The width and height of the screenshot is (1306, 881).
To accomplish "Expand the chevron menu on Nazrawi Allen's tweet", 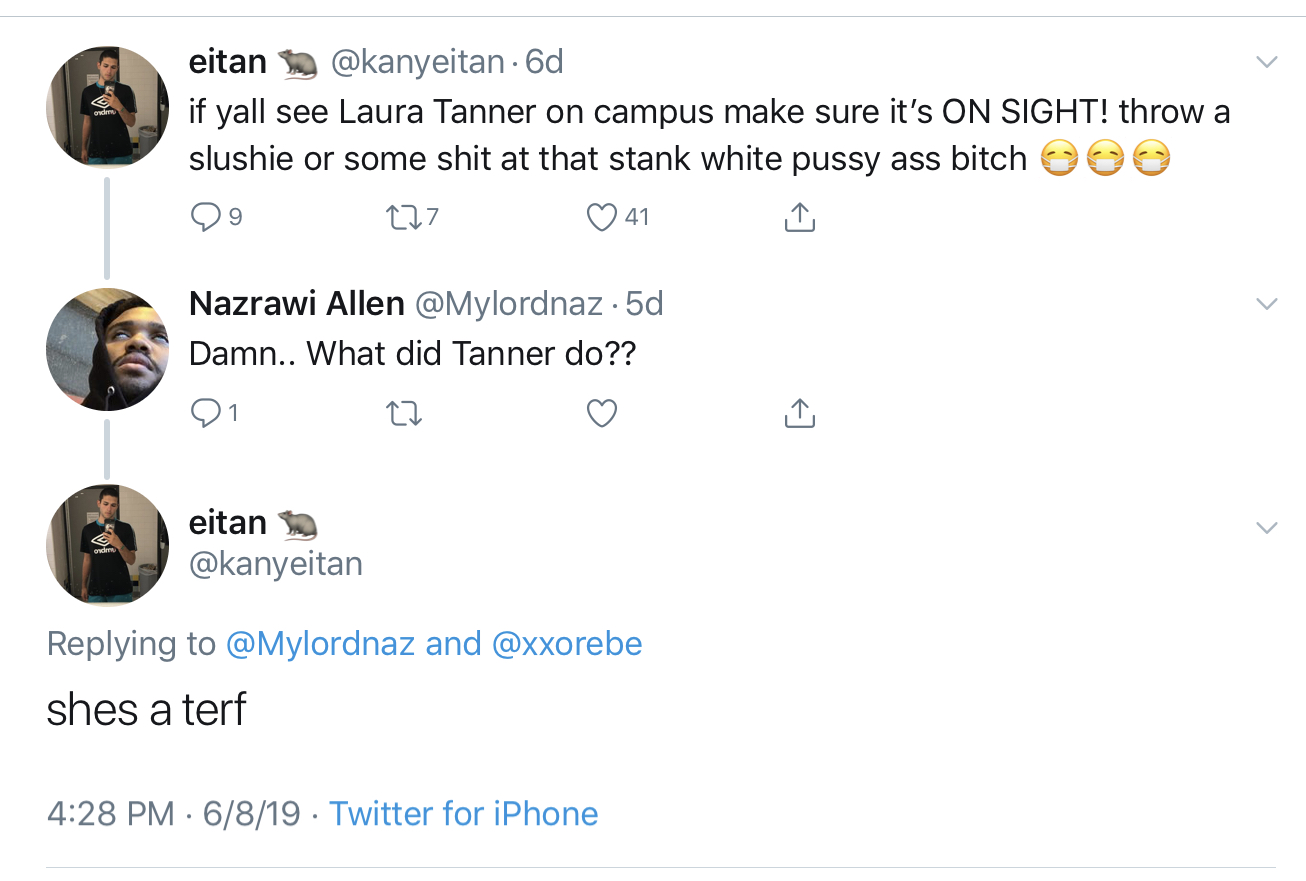I will (1266, 303).
